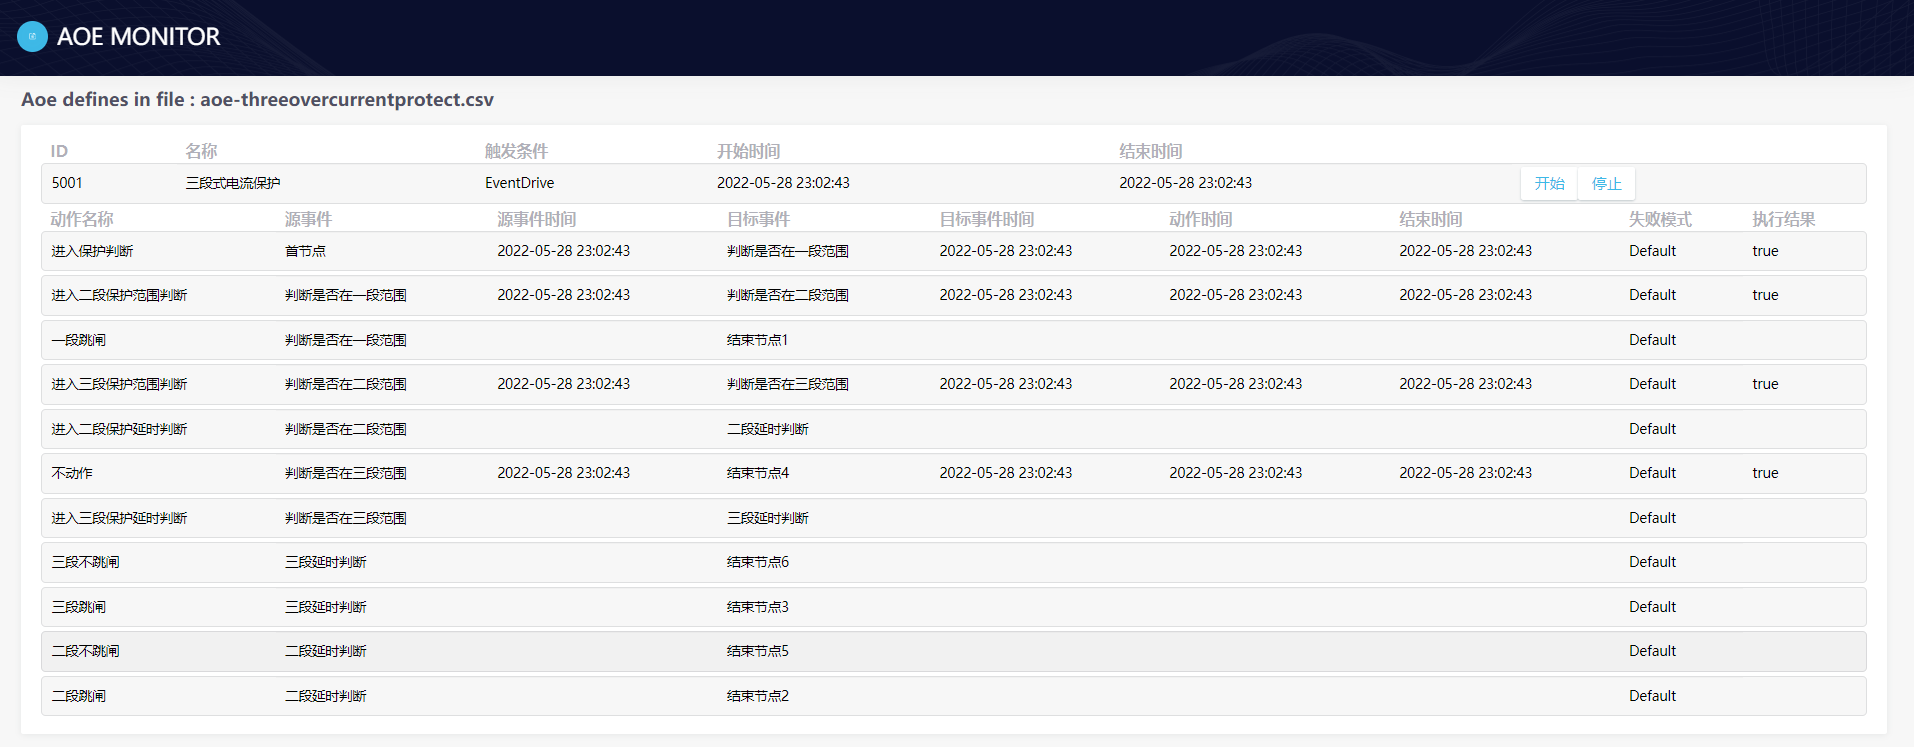Select the 进入保护判断 action row

pyautogui.click(x=953, y=251)
